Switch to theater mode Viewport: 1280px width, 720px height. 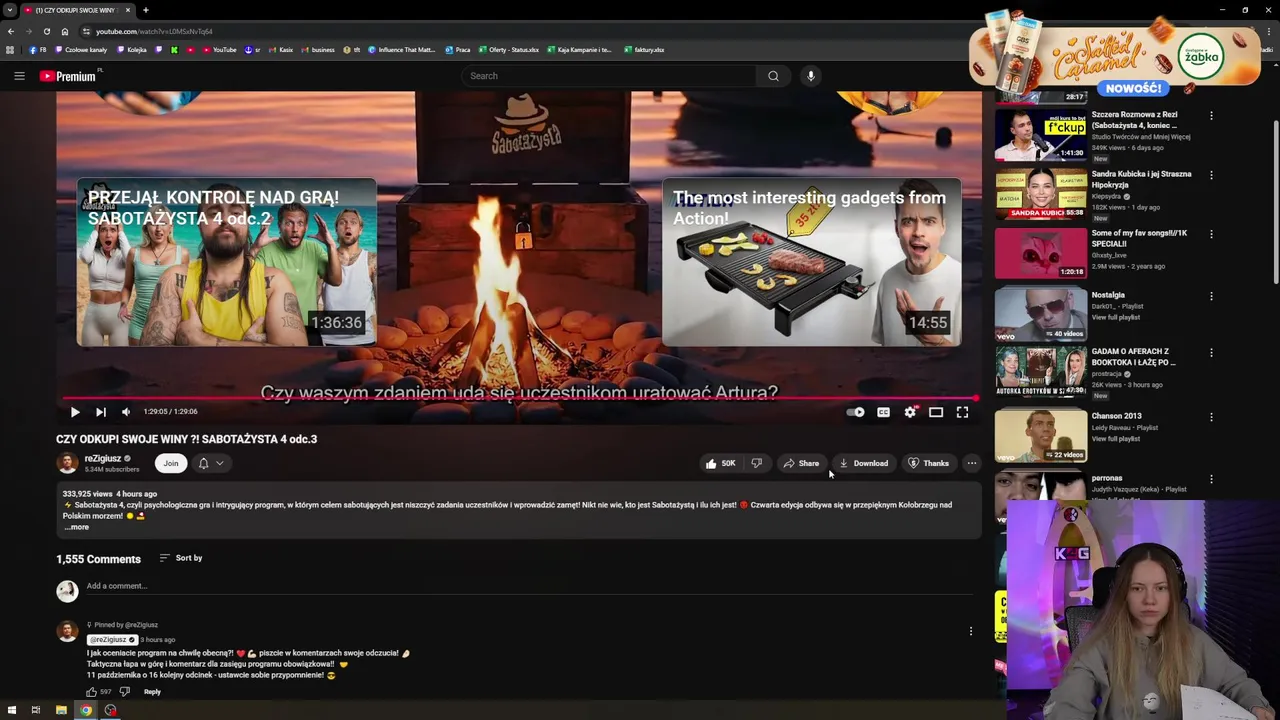point(936,412)
